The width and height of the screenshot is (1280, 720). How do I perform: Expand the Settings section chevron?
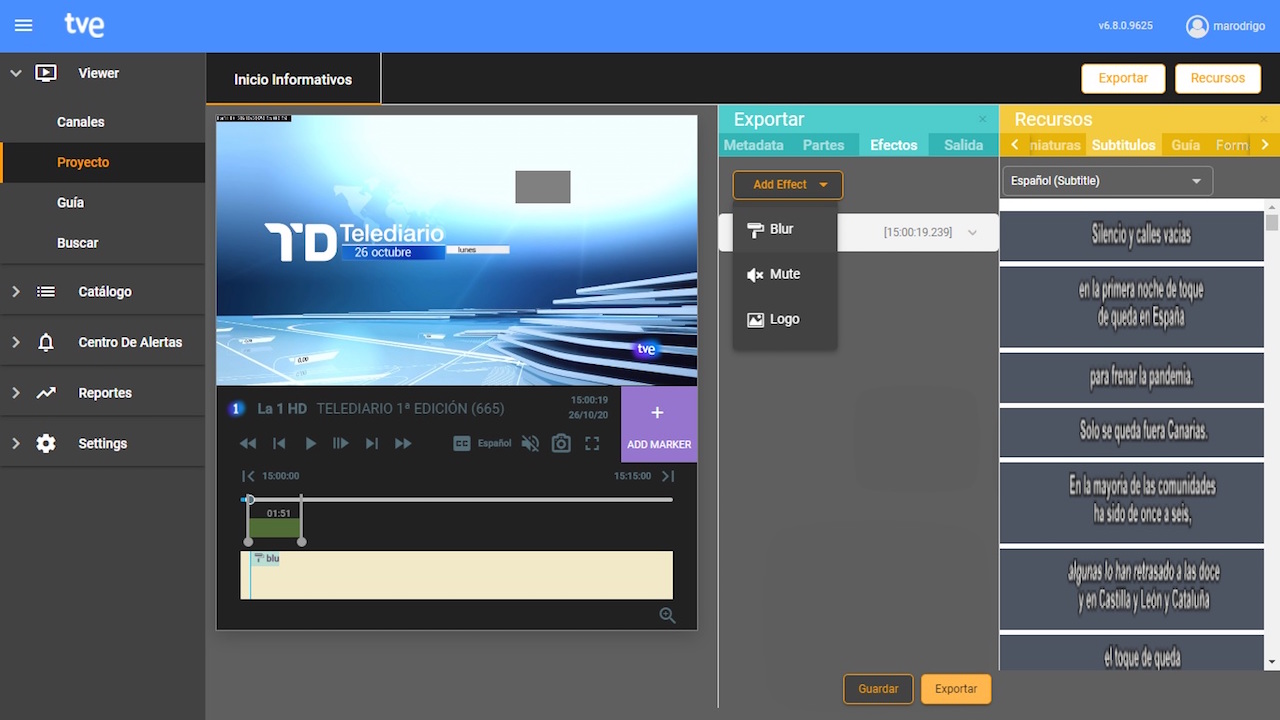click(16, 443)
